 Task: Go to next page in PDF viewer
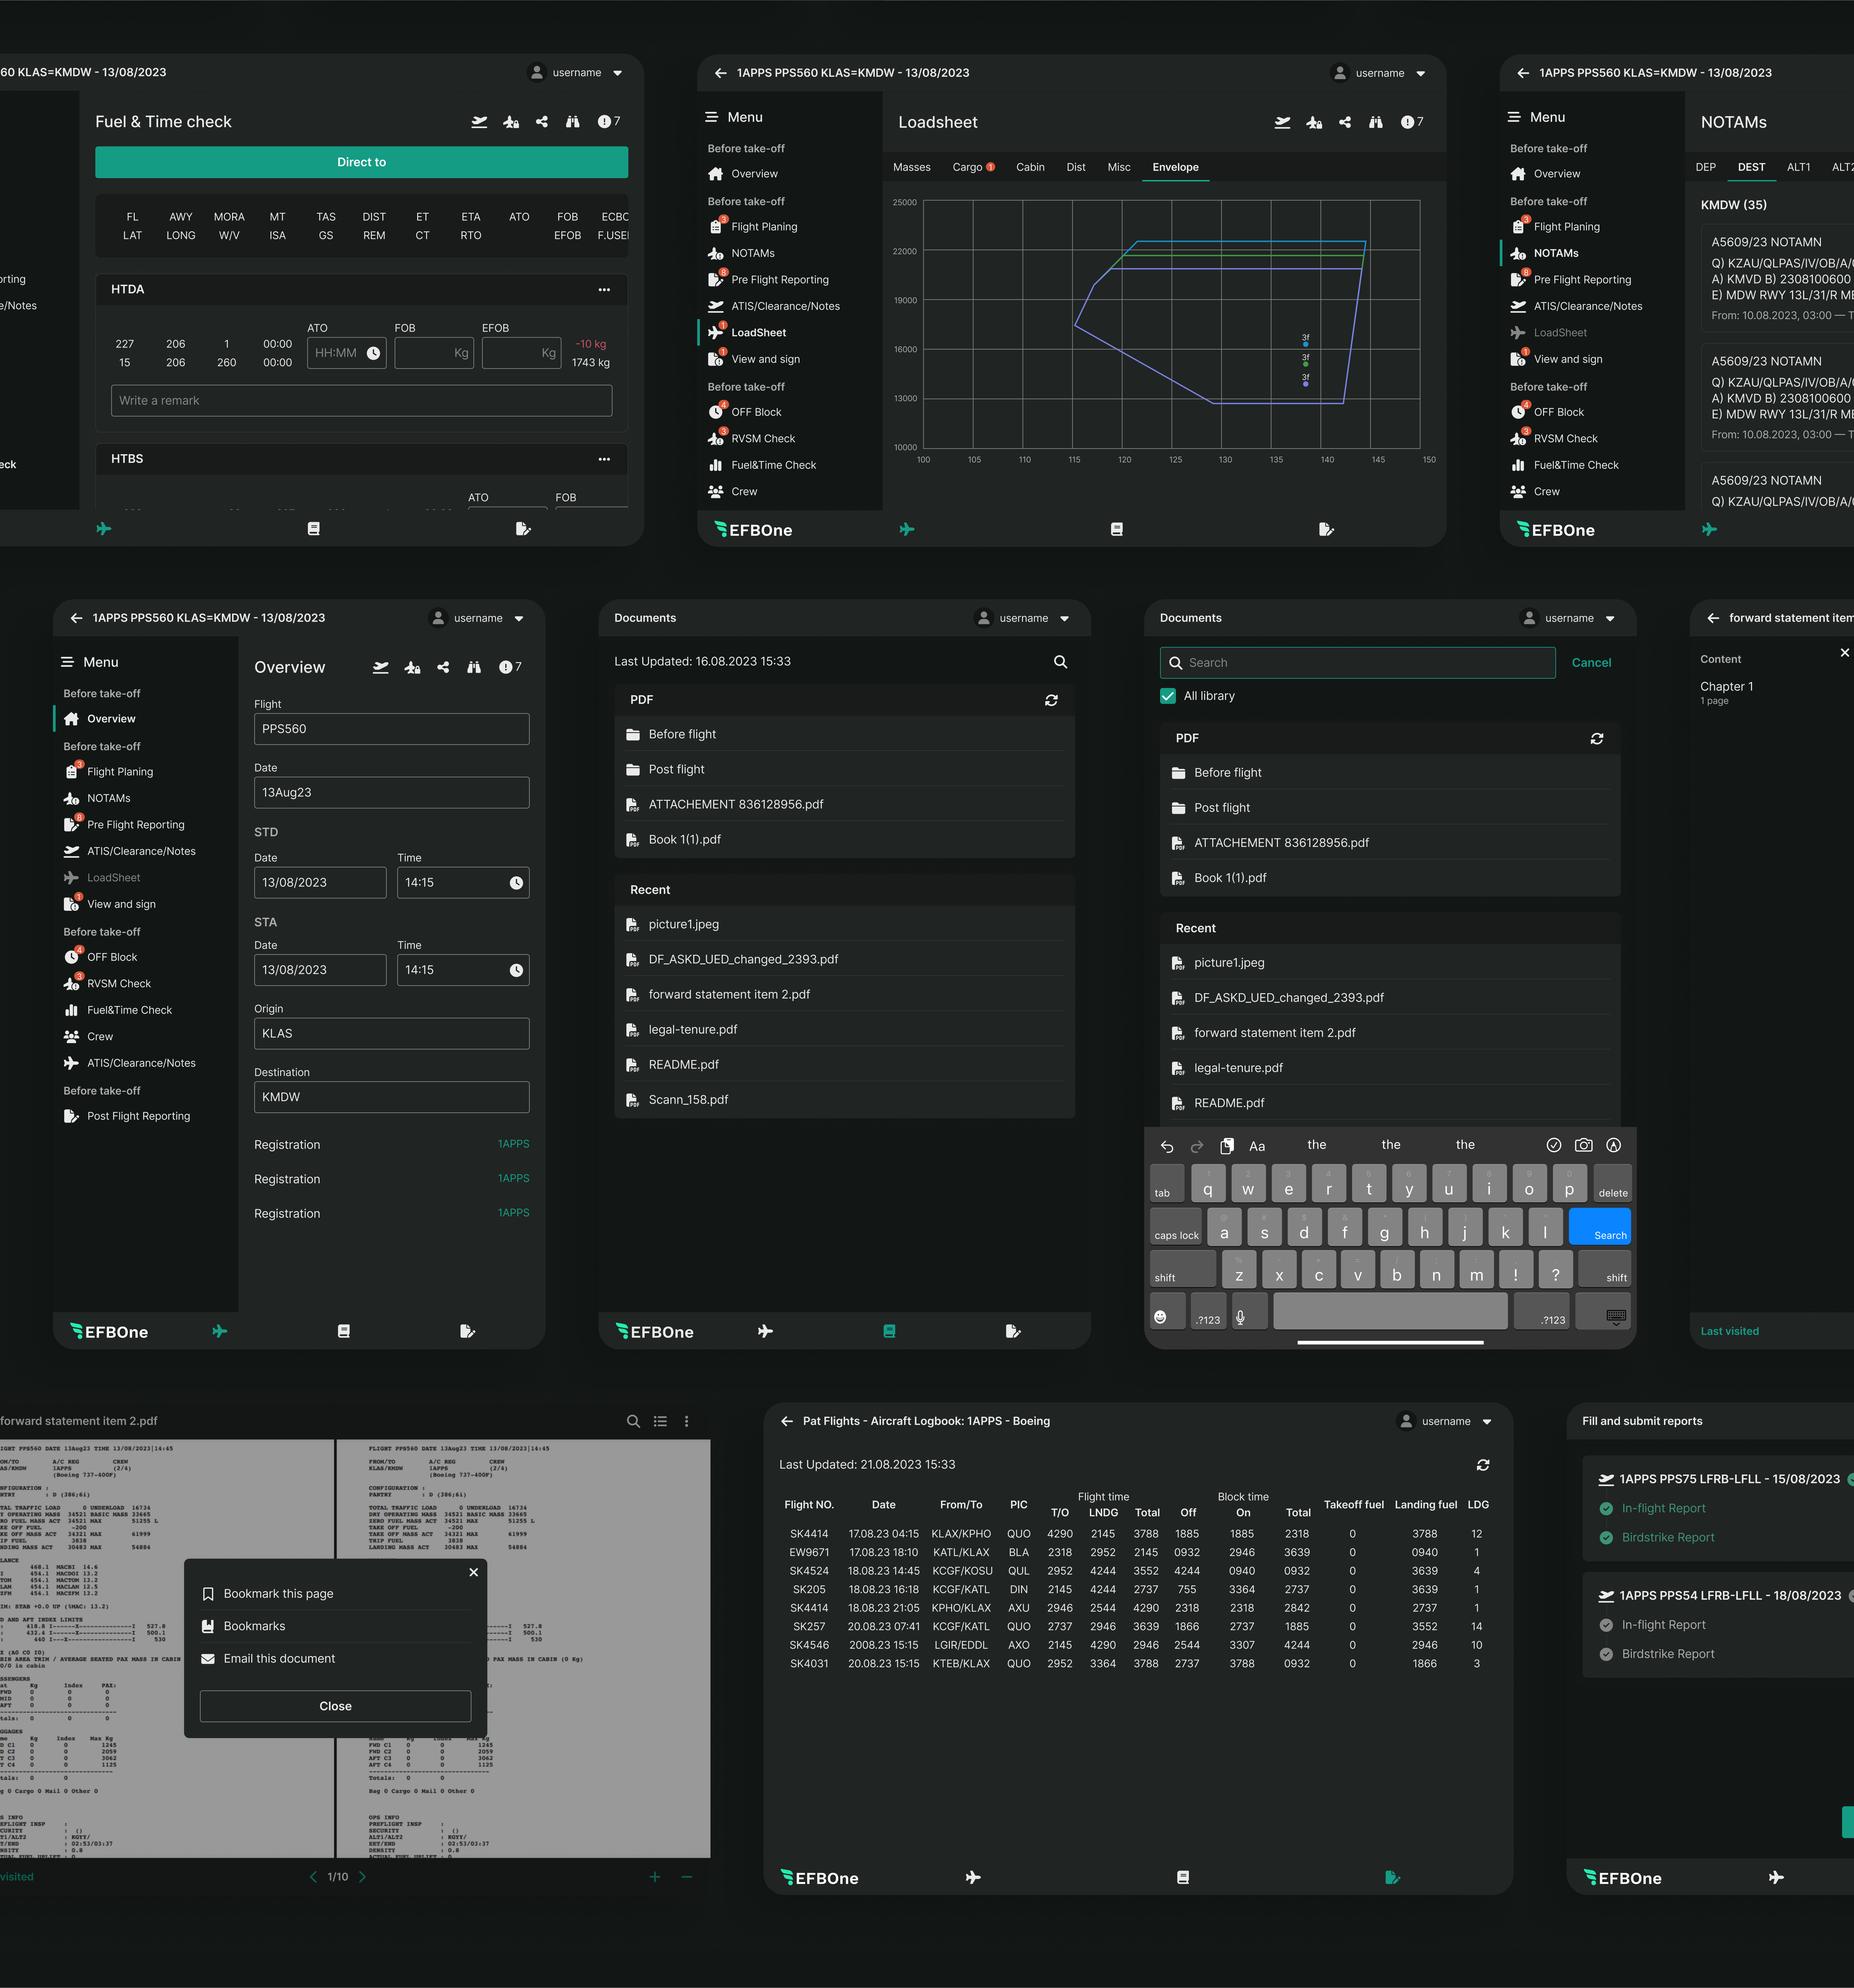[x=362, y=1877]
